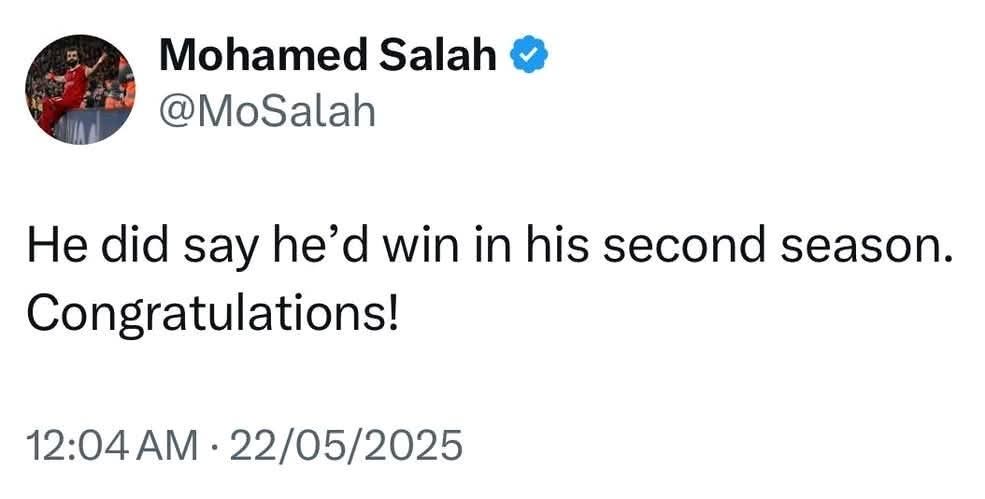This screenshot has width=985, height=499.
Task: Click the blue verified checkmark badge
Action: coord(528,55)
